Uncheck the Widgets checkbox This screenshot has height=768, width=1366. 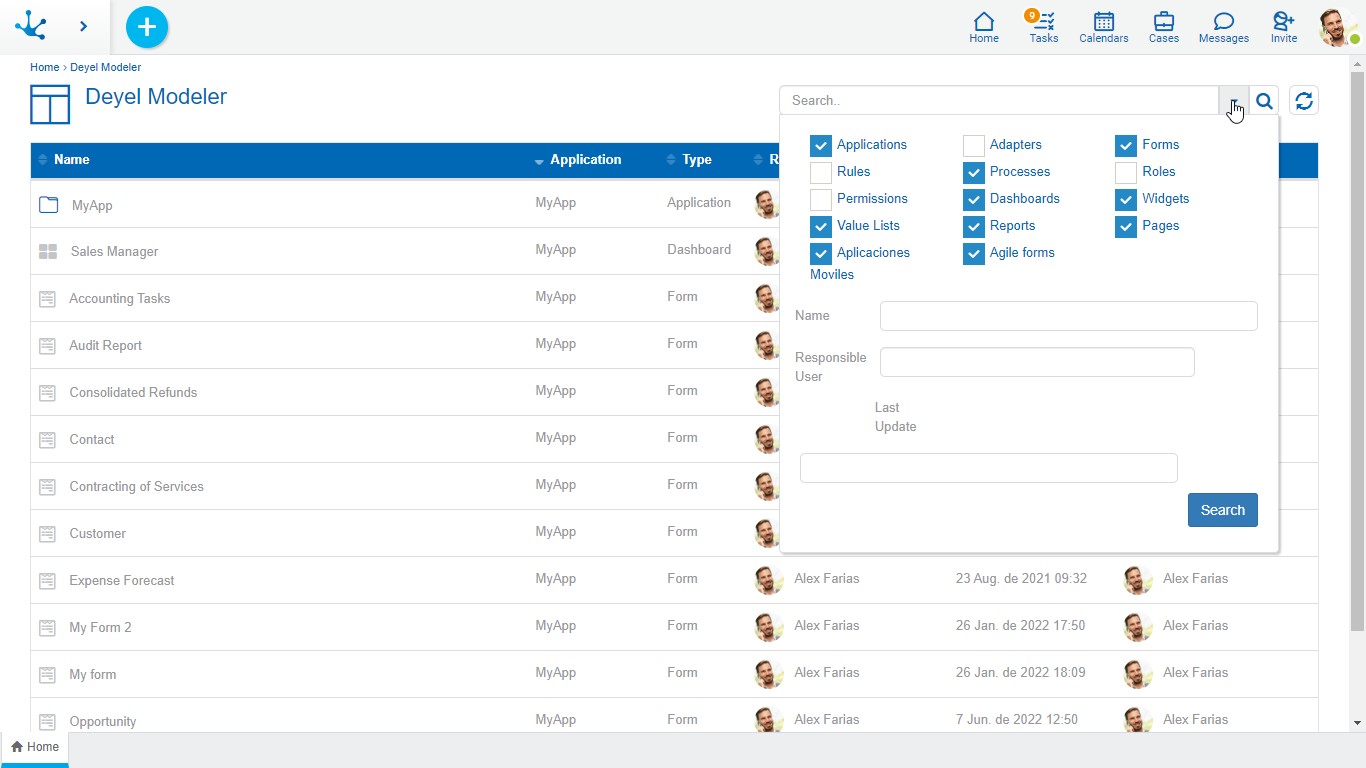[1126, 200]
